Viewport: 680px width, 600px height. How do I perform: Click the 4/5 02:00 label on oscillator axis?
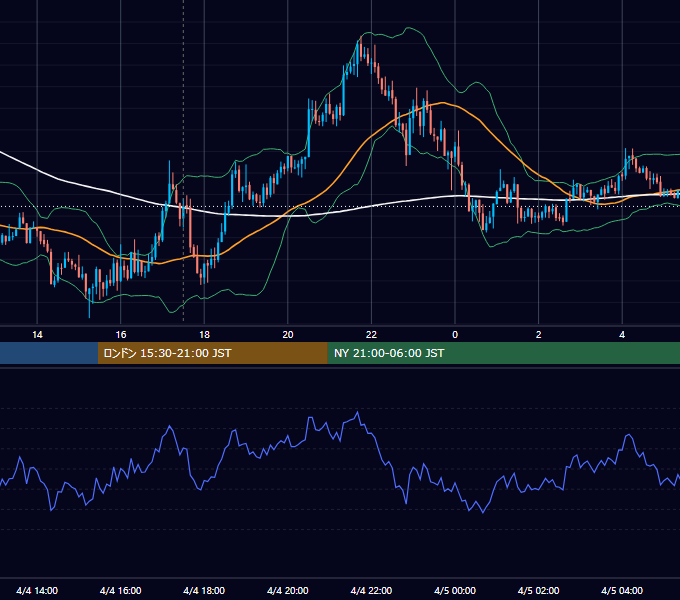click(538, 590)
